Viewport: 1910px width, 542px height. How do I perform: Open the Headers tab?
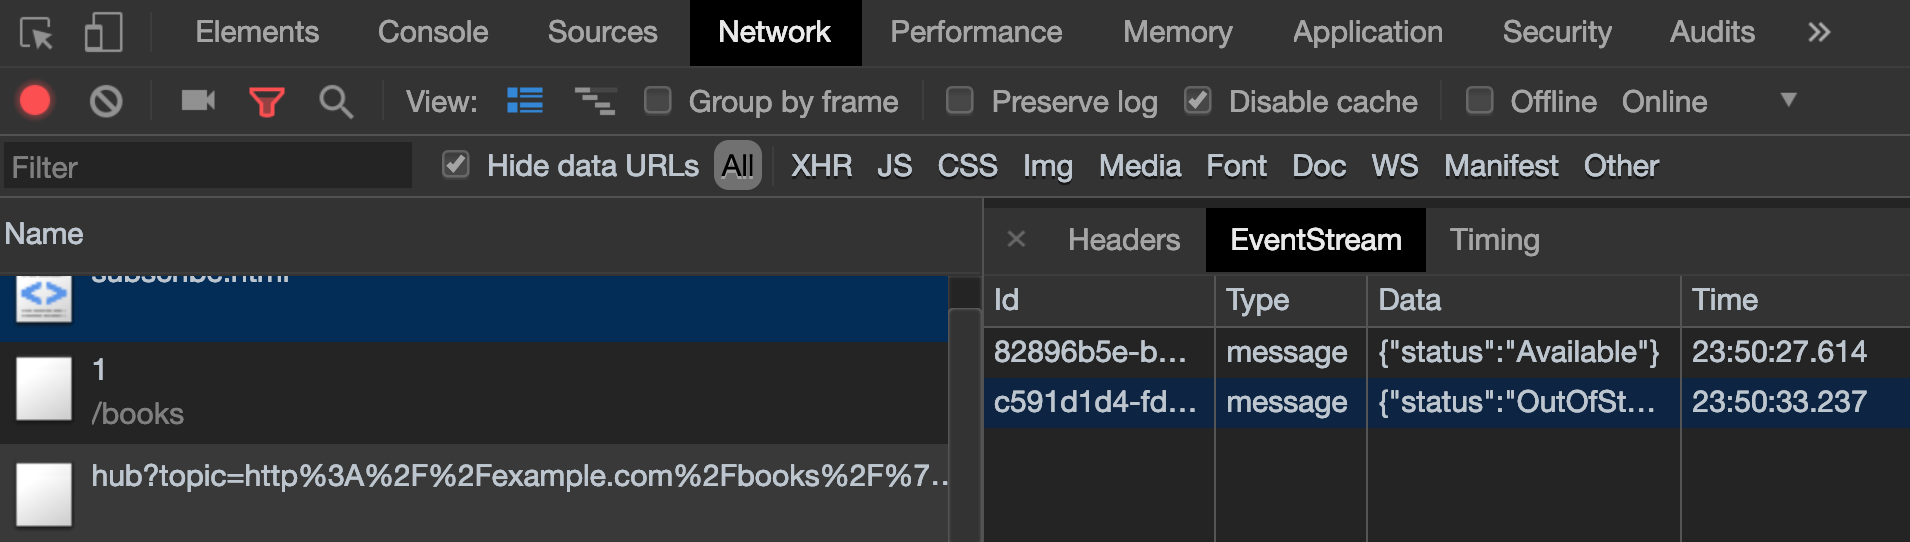1124,240
